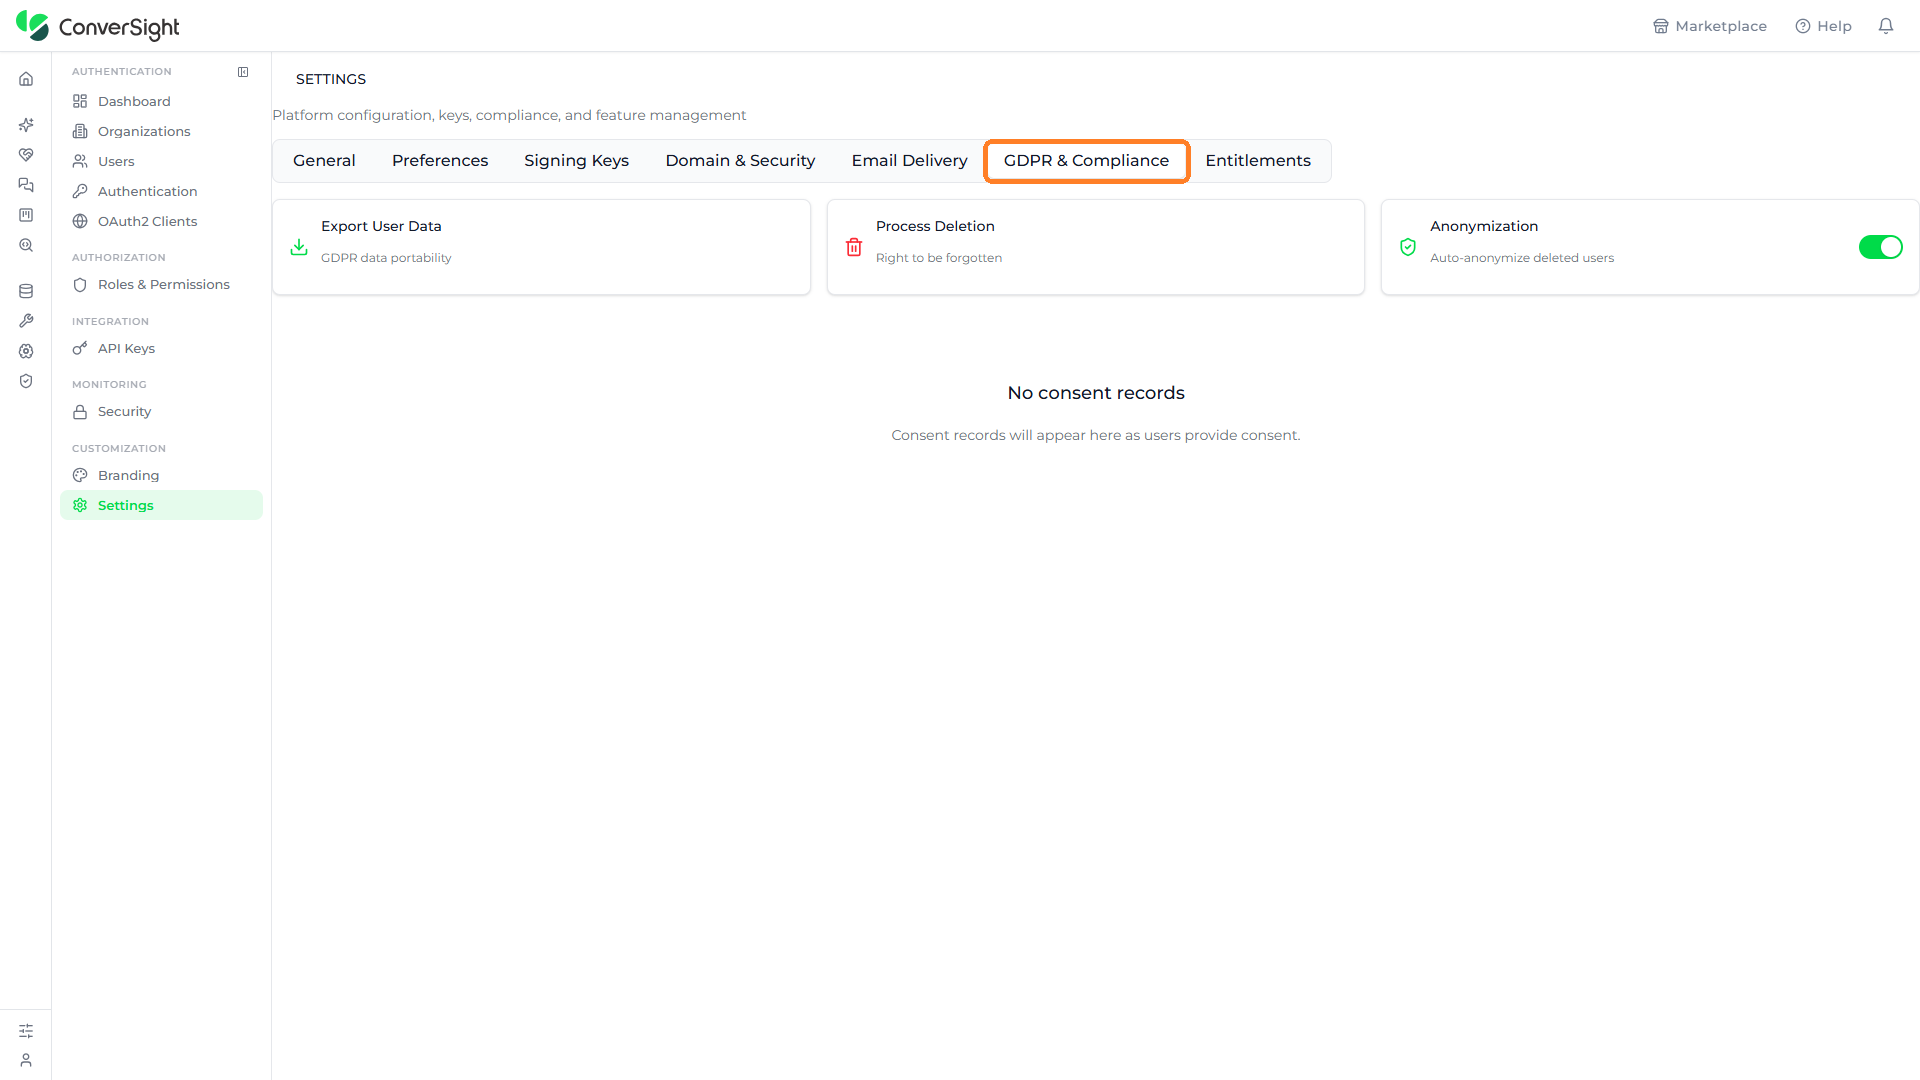Open Branding customization page
Viewport: 1920px width, 1080px height.
[161, 475]
